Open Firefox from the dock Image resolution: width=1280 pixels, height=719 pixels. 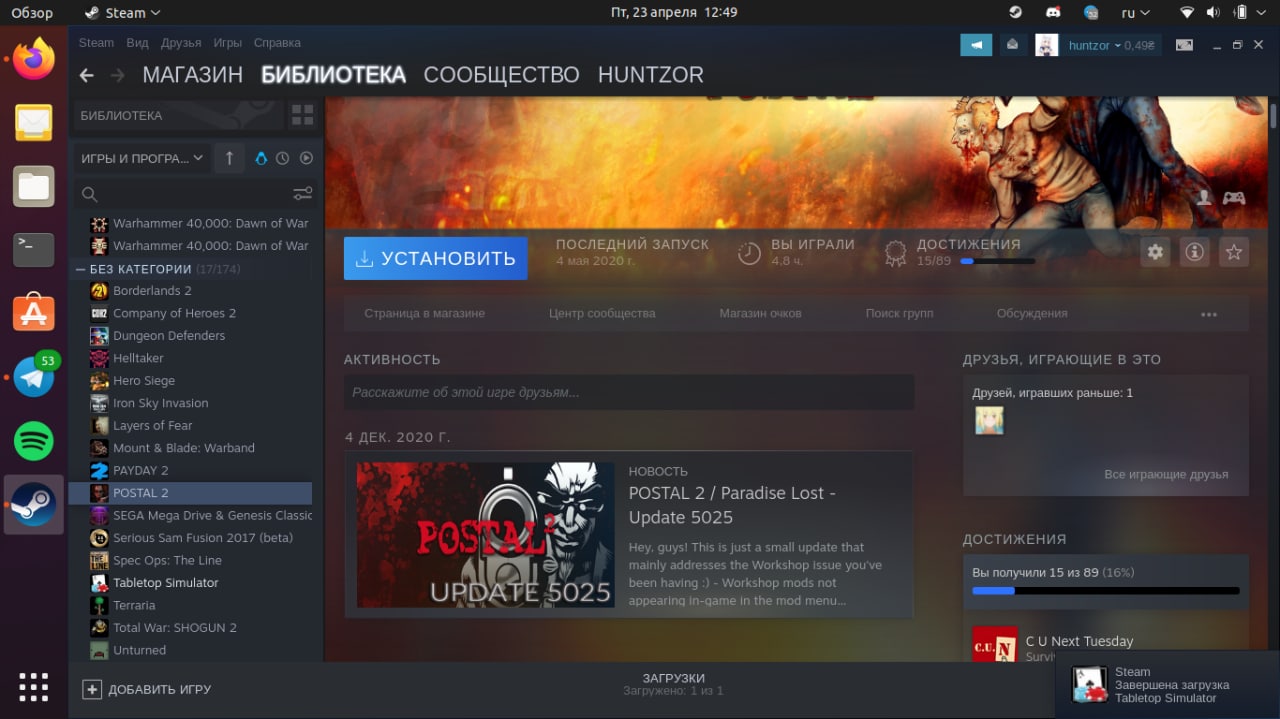[34, 59]
